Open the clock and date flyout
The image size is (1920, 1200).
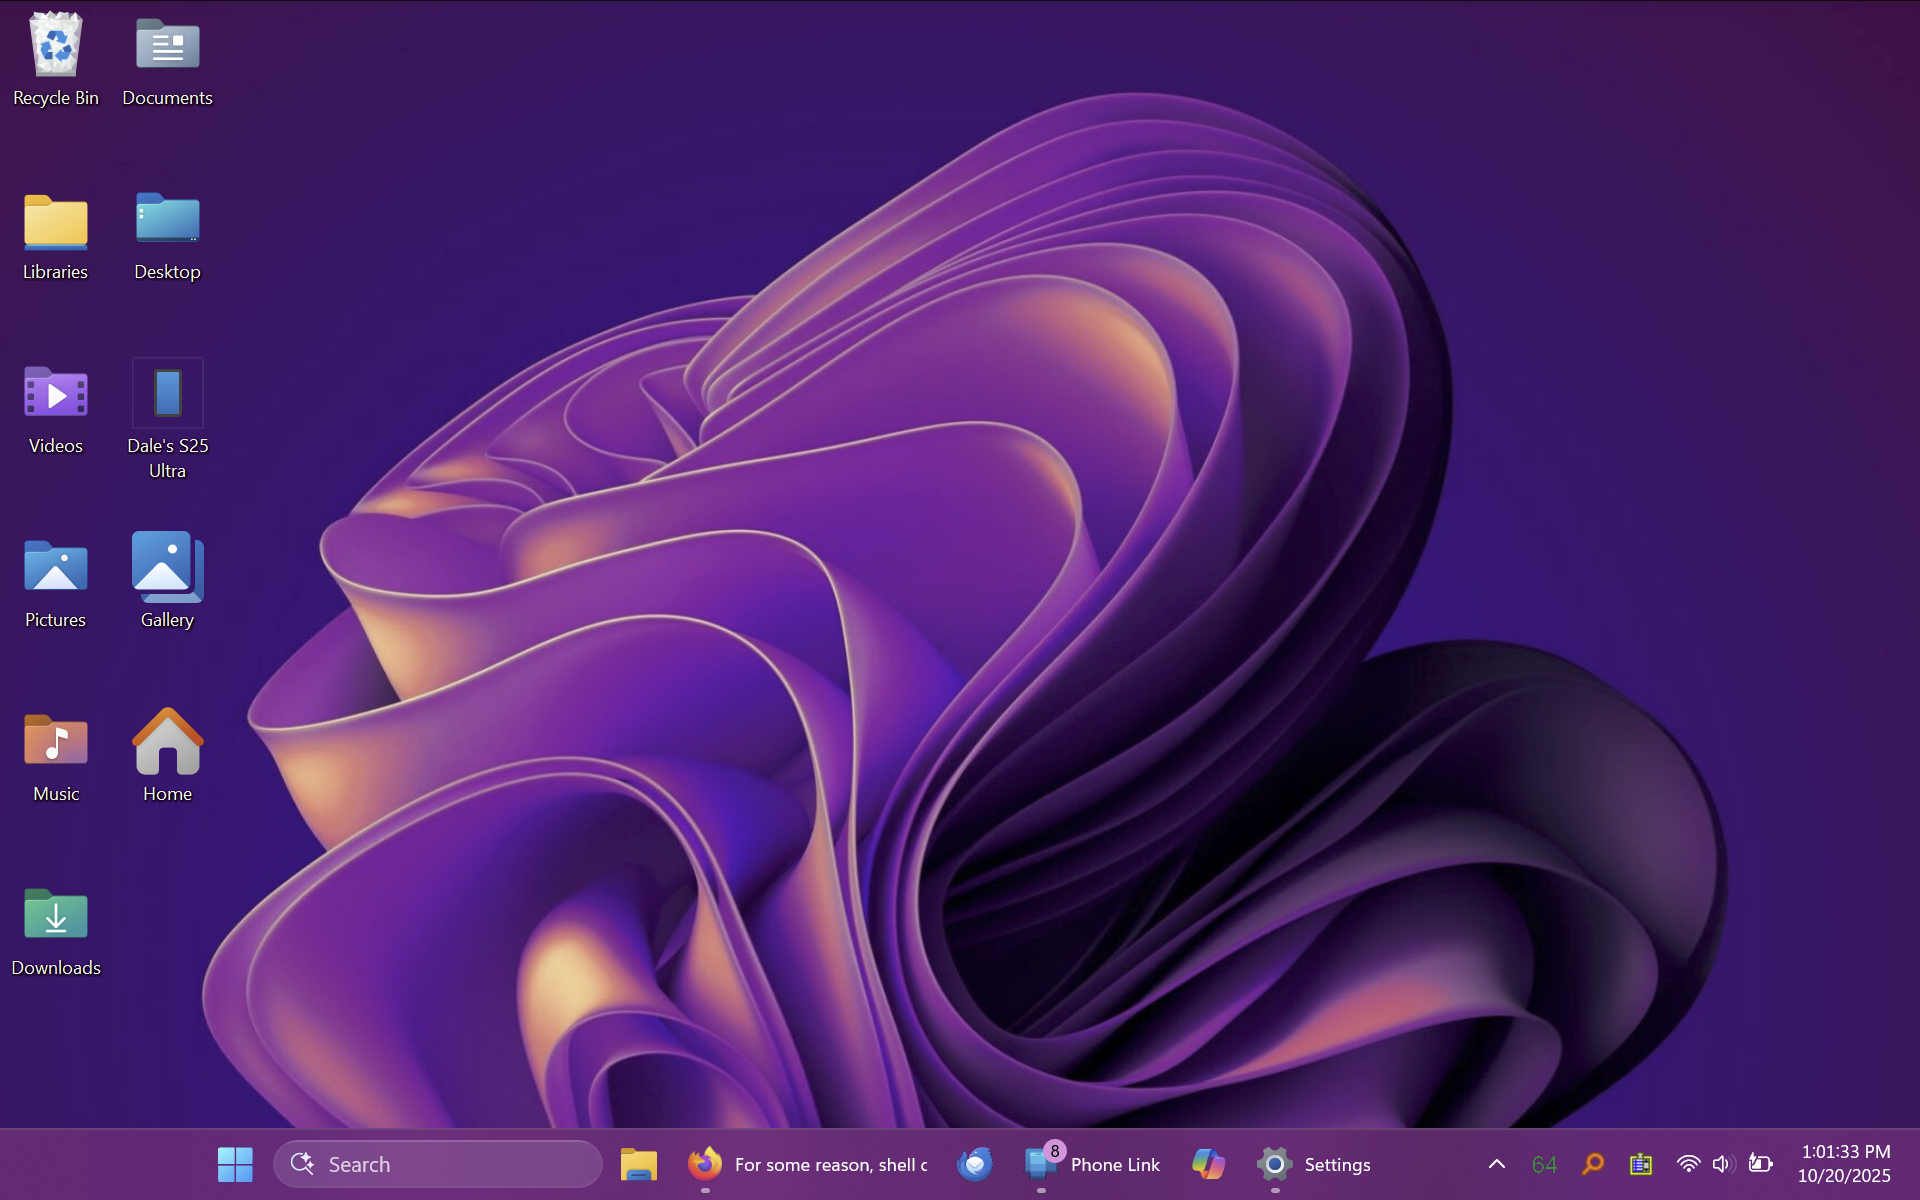pyautogui.click(x=1844, y=1164)
